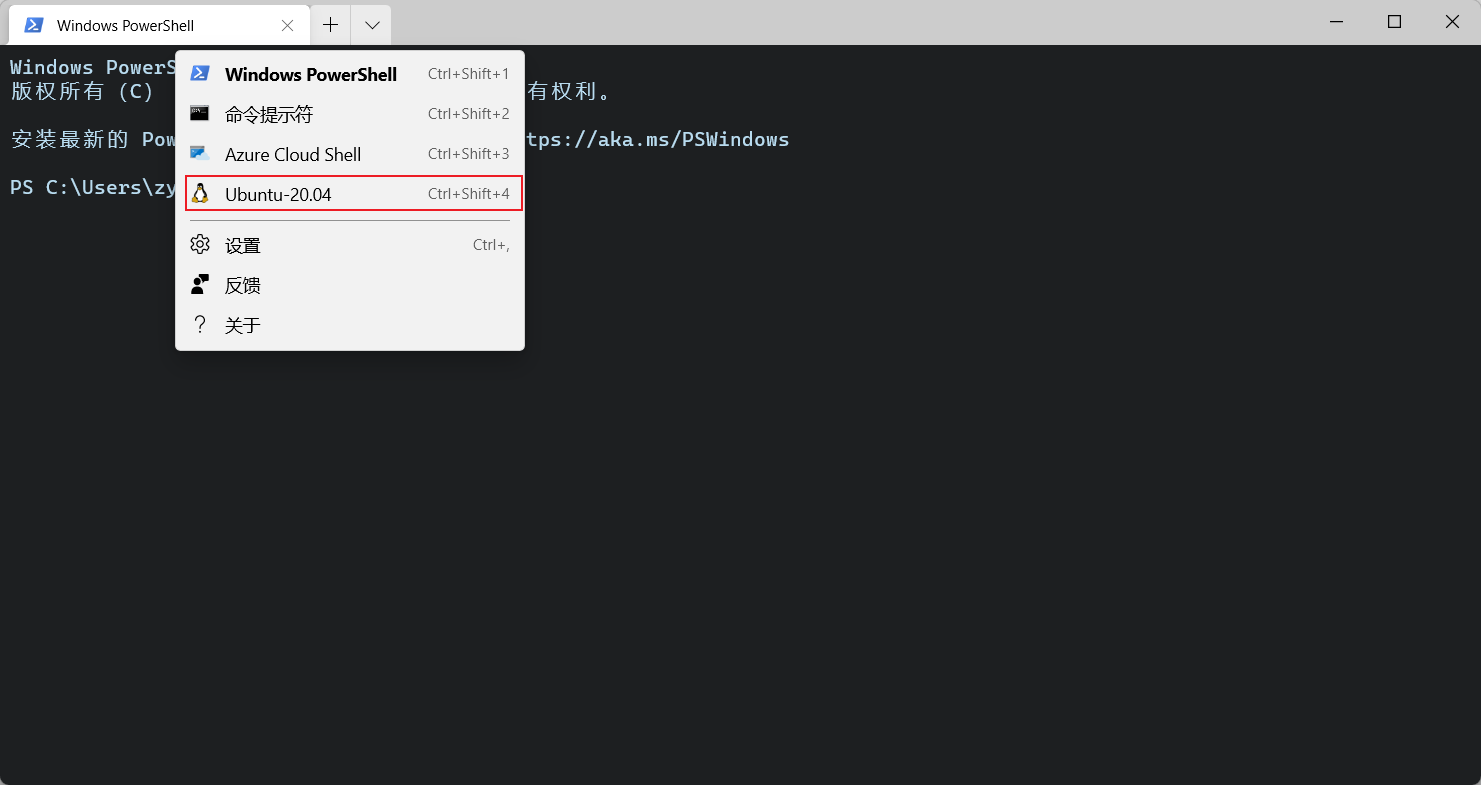Open a new tab with the plus button
This screenshot has width=1481, height=785.
pos(330,24)
